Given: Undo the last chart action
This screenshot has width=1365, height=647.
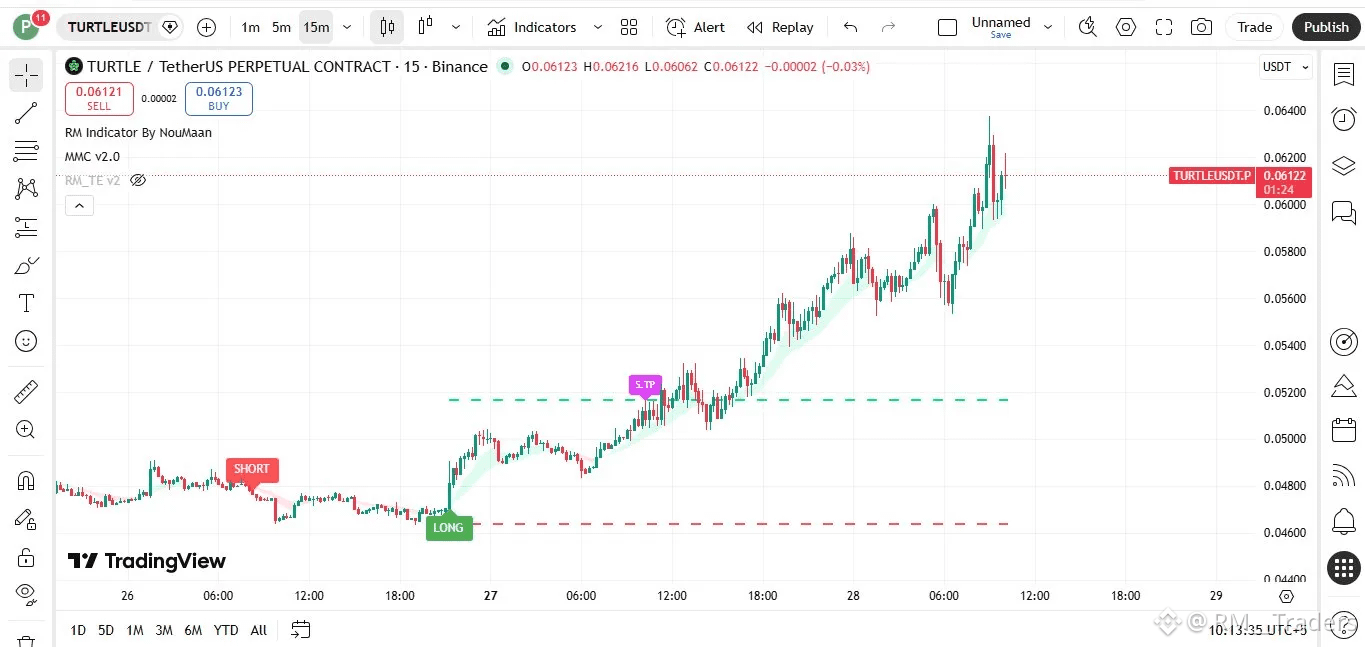Looking at the screenshot, I should 850,27.
